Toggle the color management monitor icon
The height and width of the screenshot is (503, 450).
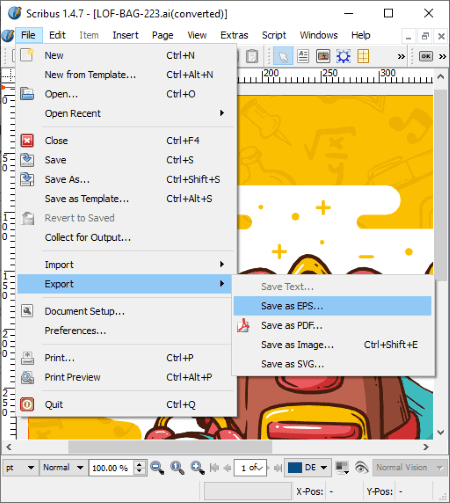tap(342, 468)
